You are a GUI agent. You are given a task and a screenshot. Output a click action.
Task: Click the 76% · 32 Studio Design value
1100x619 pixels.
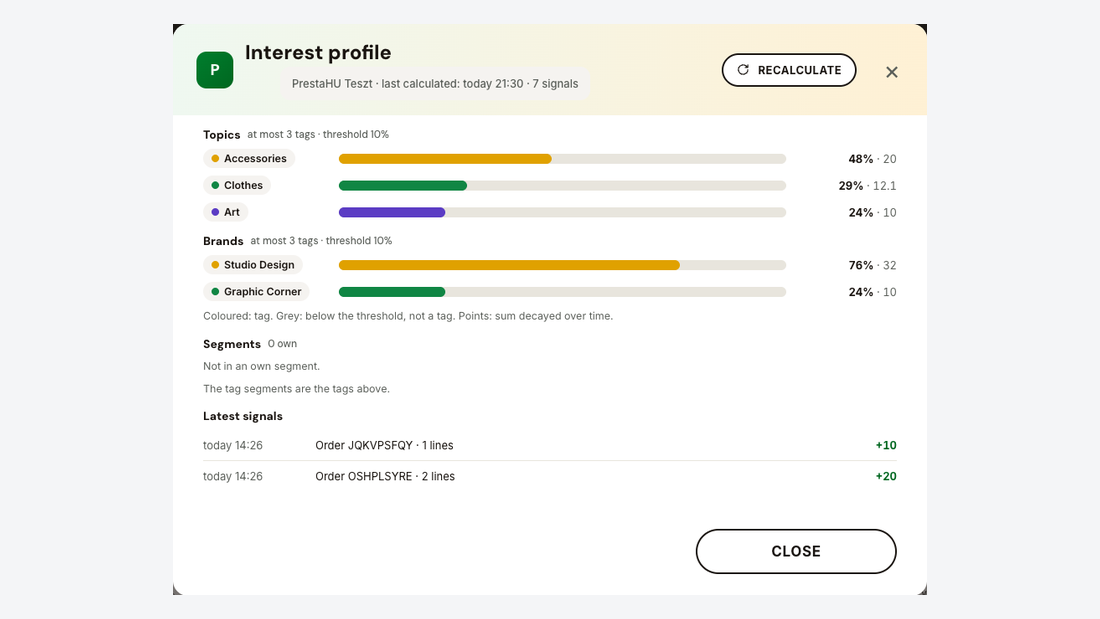pyautogui.click(x=872, y=265)
